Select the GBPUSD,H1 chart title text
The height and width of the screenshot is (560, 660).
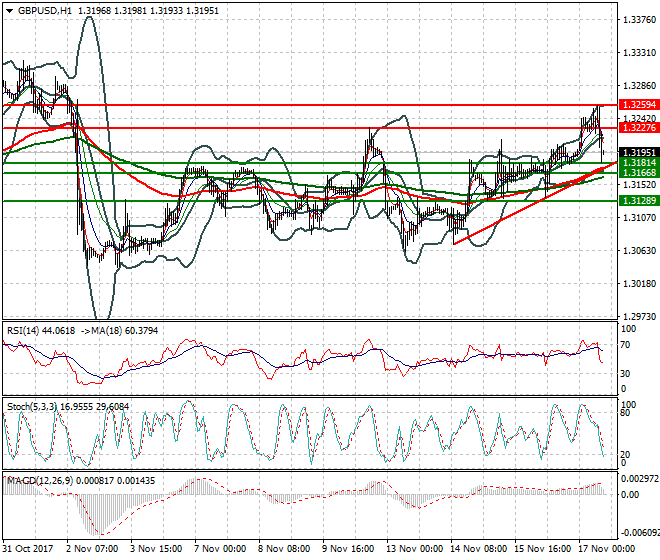pos(45,11)
